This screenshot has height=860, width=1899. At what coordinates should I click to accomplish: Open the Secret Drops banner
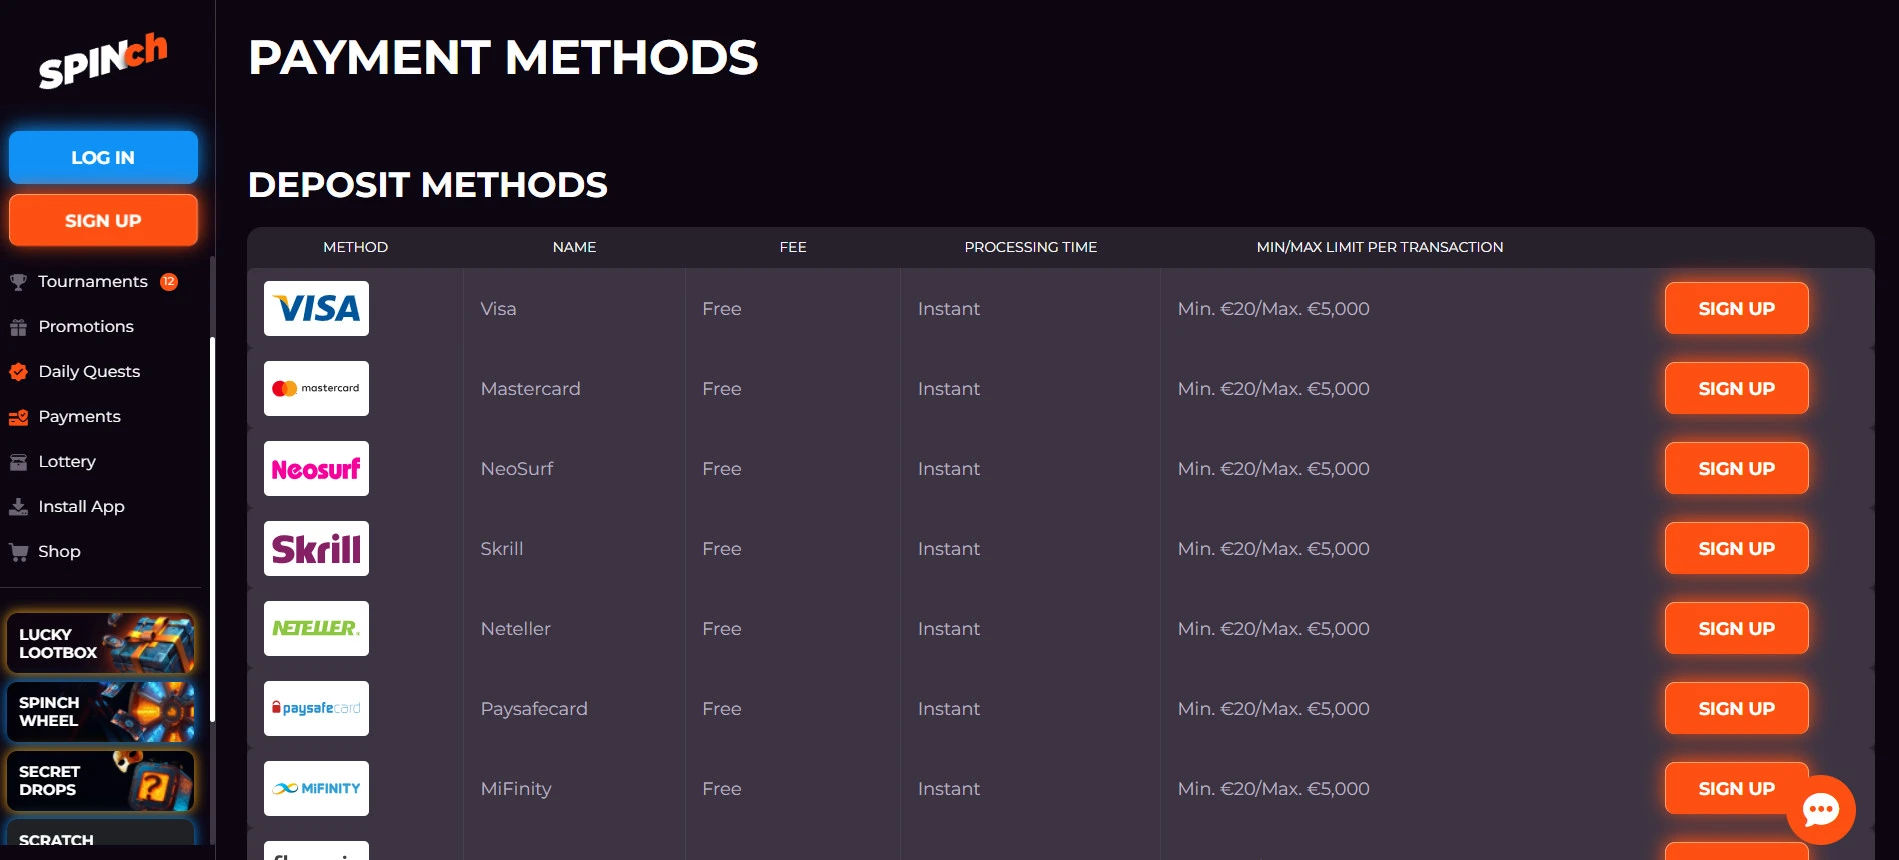(101, 780)
